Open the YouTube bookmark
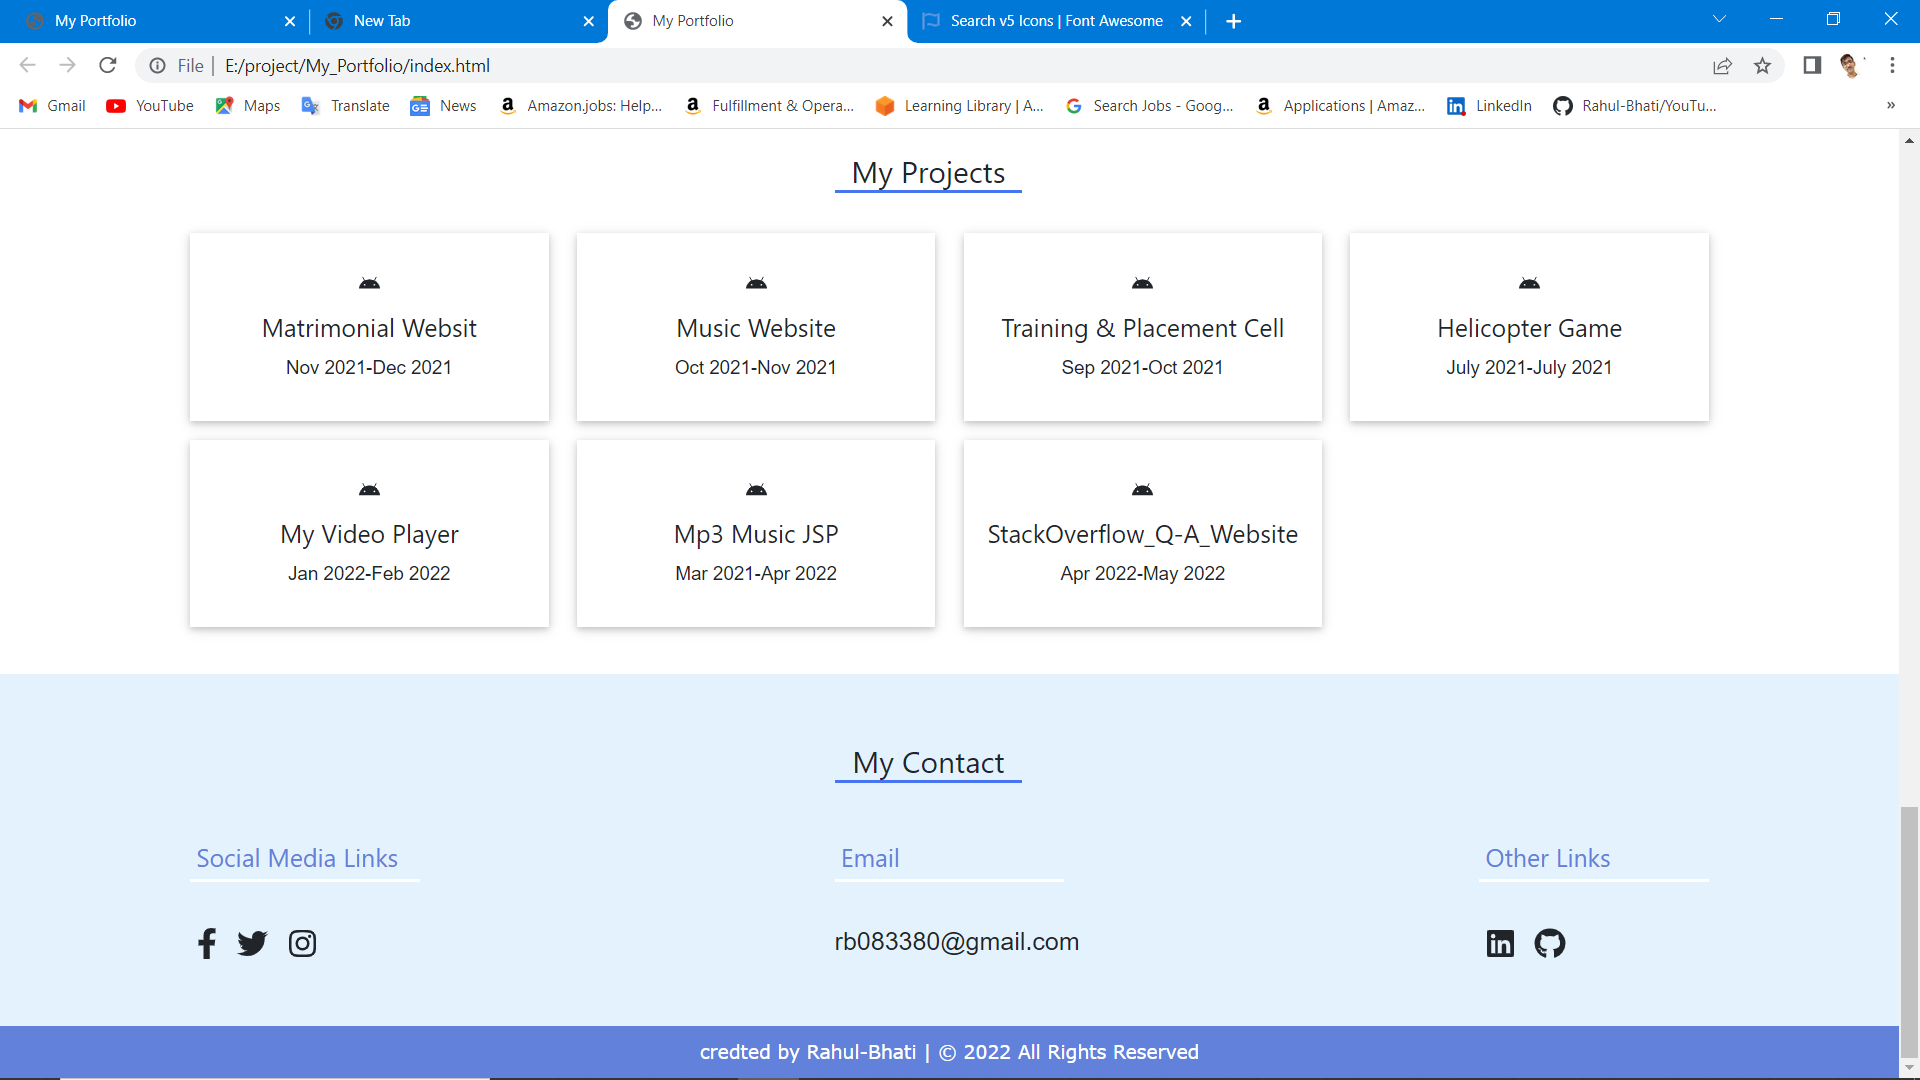This screenshot has width=1920, height=1080. (150, 106)
